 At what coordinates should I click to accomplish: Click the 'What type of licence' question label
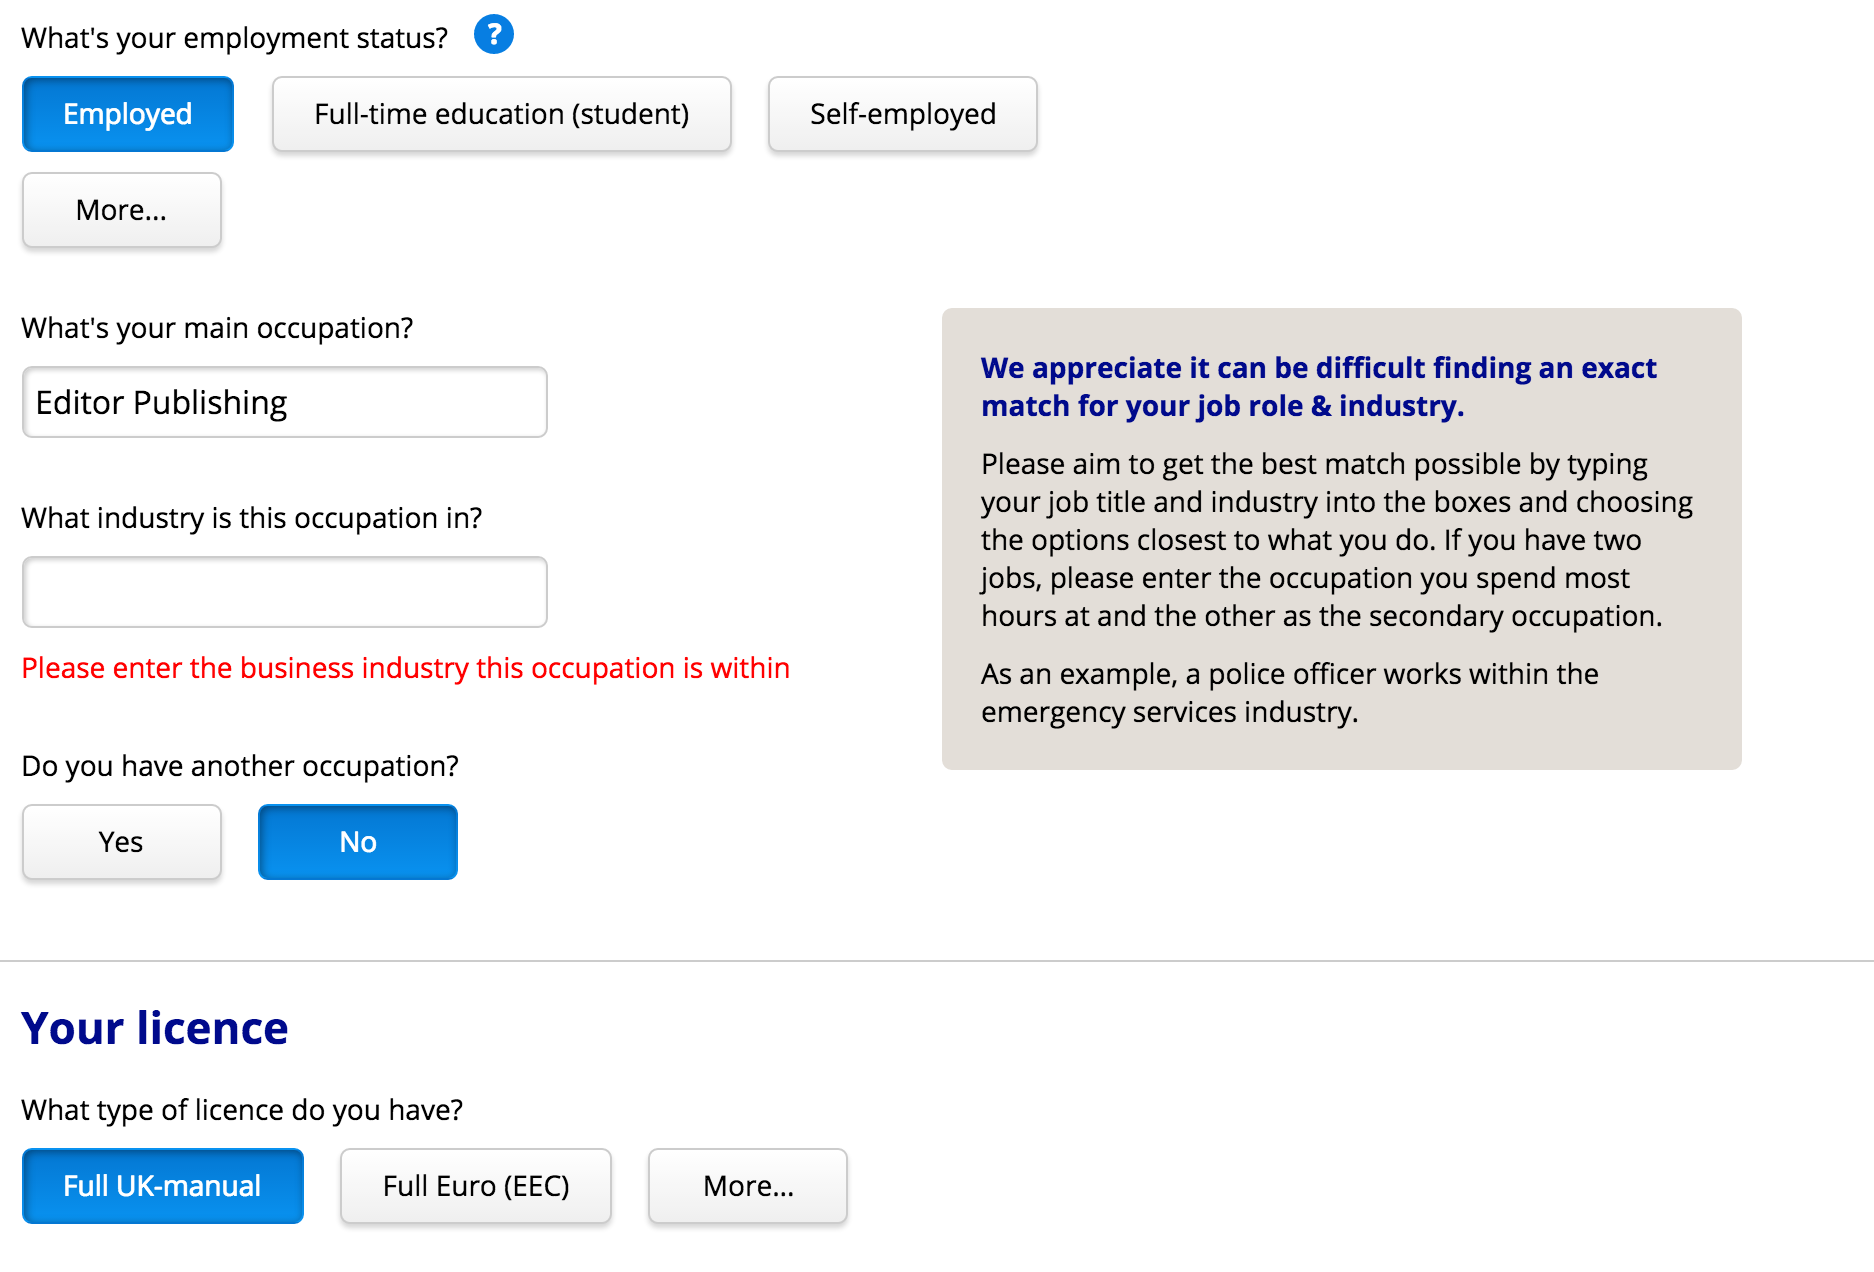coord(242,1110)
